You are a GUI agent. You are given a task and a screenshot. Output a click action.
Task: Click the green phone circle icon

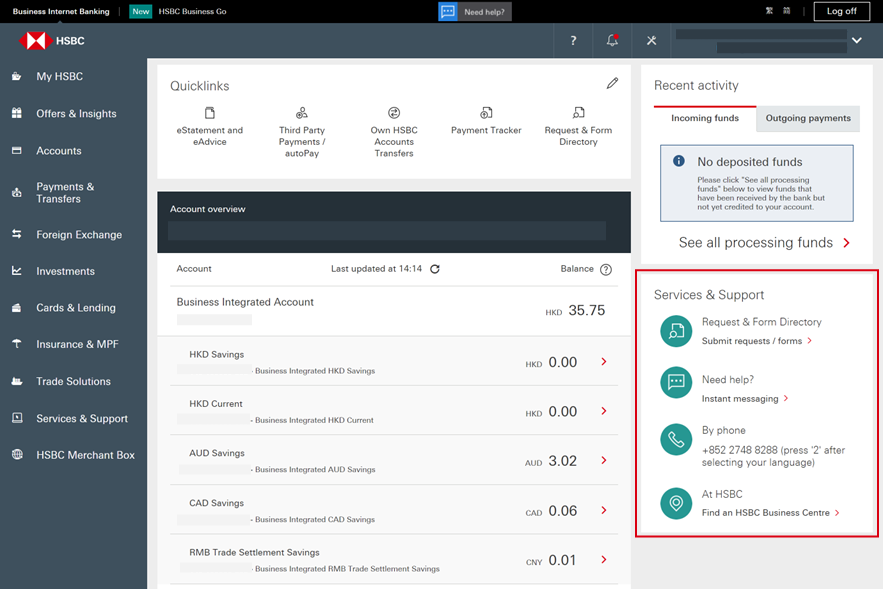coord(676,439)
